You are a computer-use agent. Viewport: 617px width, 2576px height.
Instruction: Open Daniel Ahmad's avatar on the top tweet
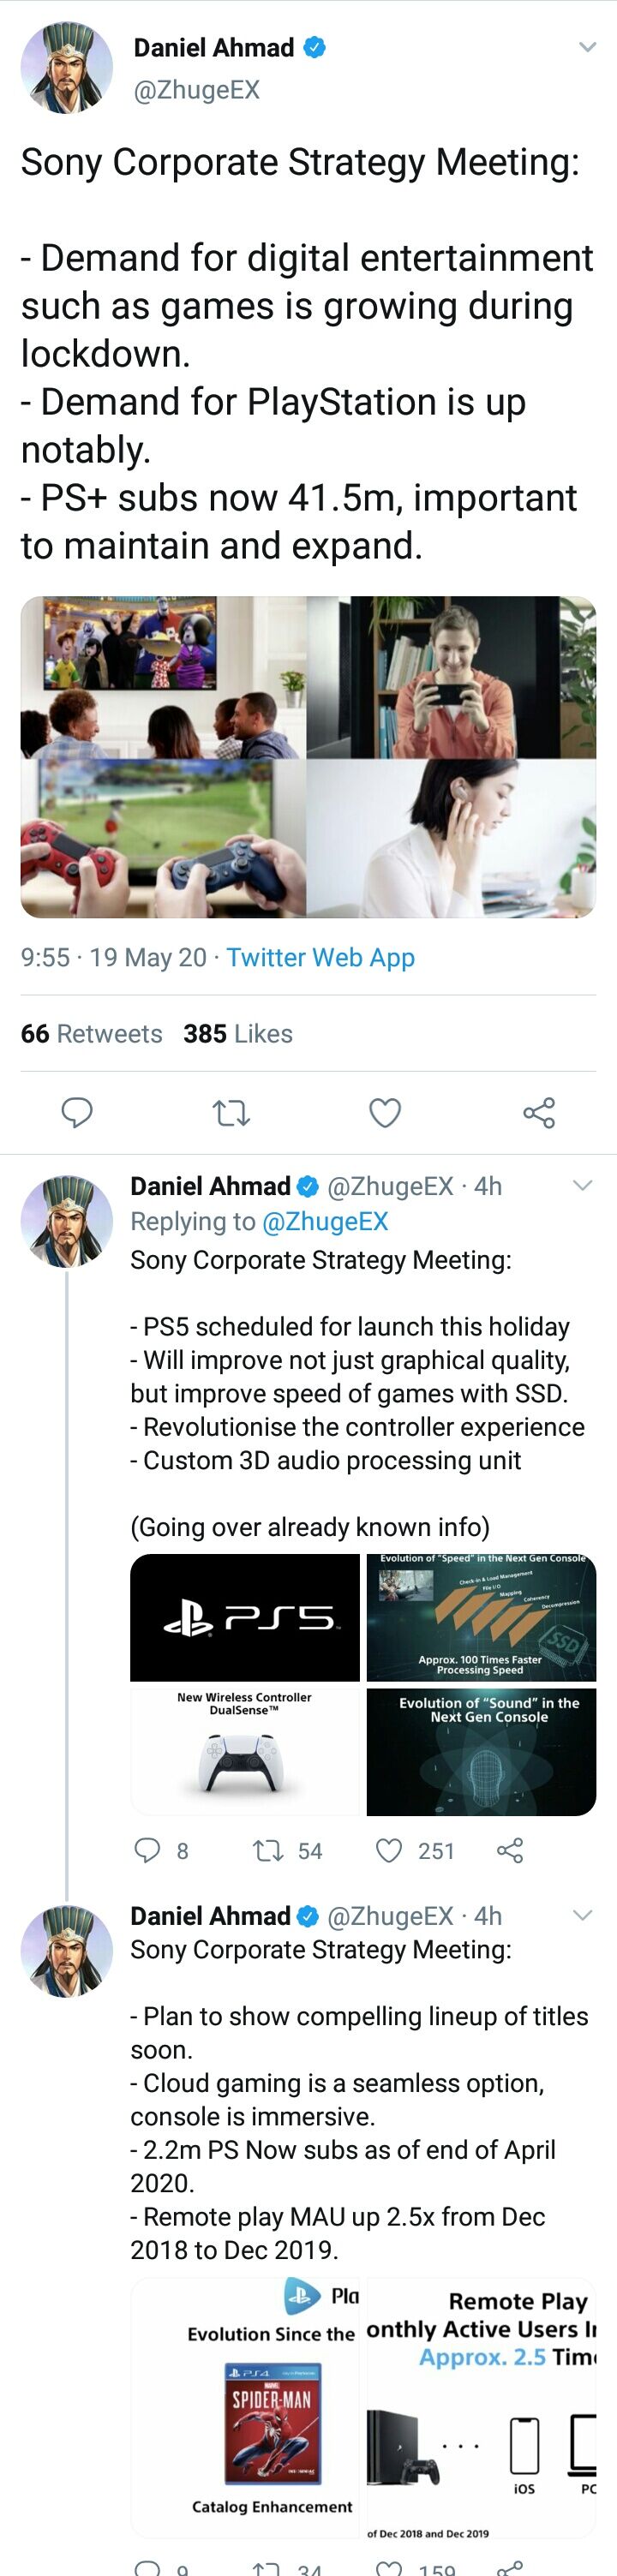[x=66, y=68]
